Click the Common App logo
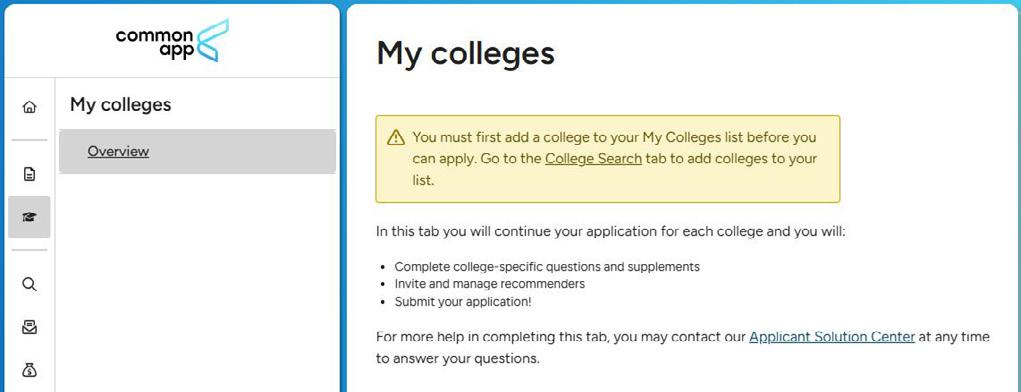The width and height of the screenshot is (1021, 392). pos(173,40)
